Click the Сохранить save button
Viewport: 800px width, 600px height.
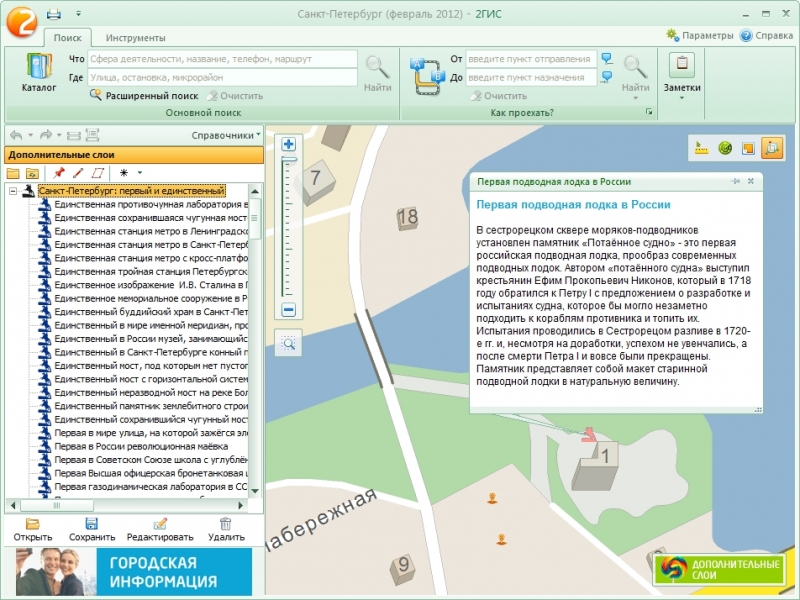92,530
